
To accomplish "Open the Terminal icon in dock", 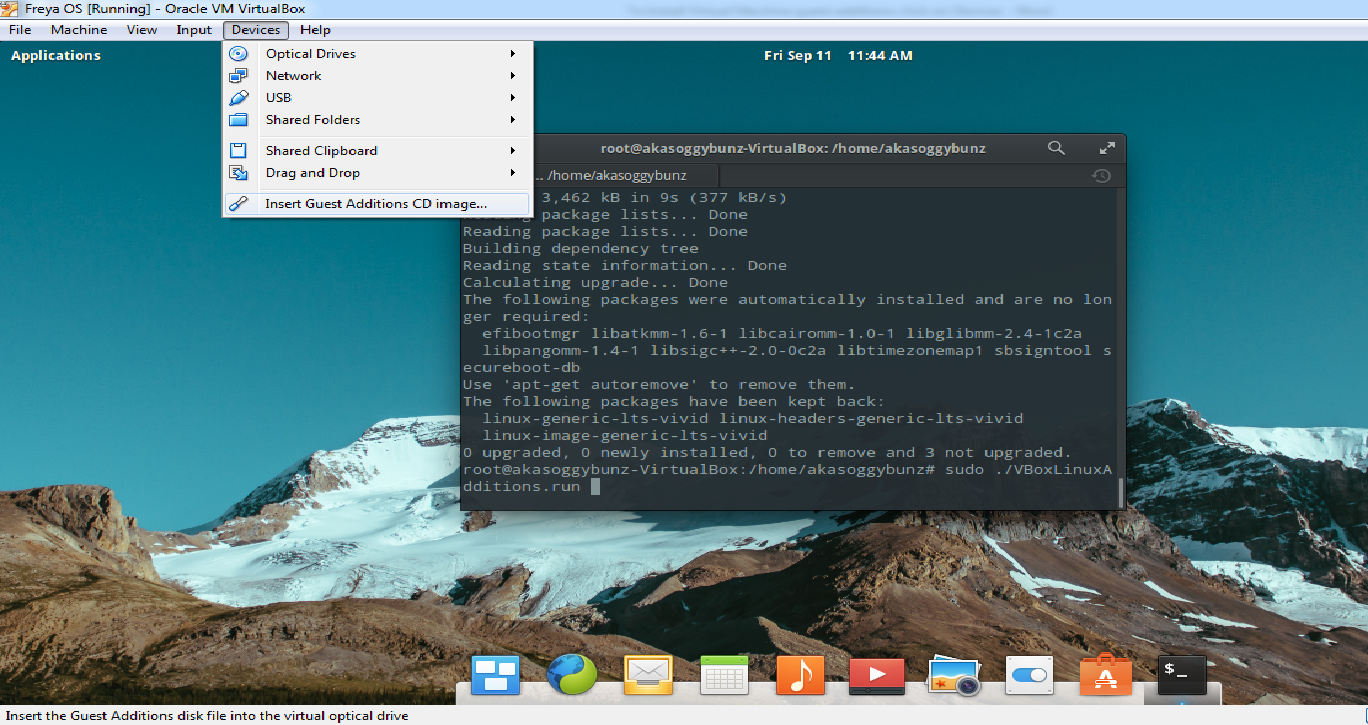I will click(x=1182, y=676).
